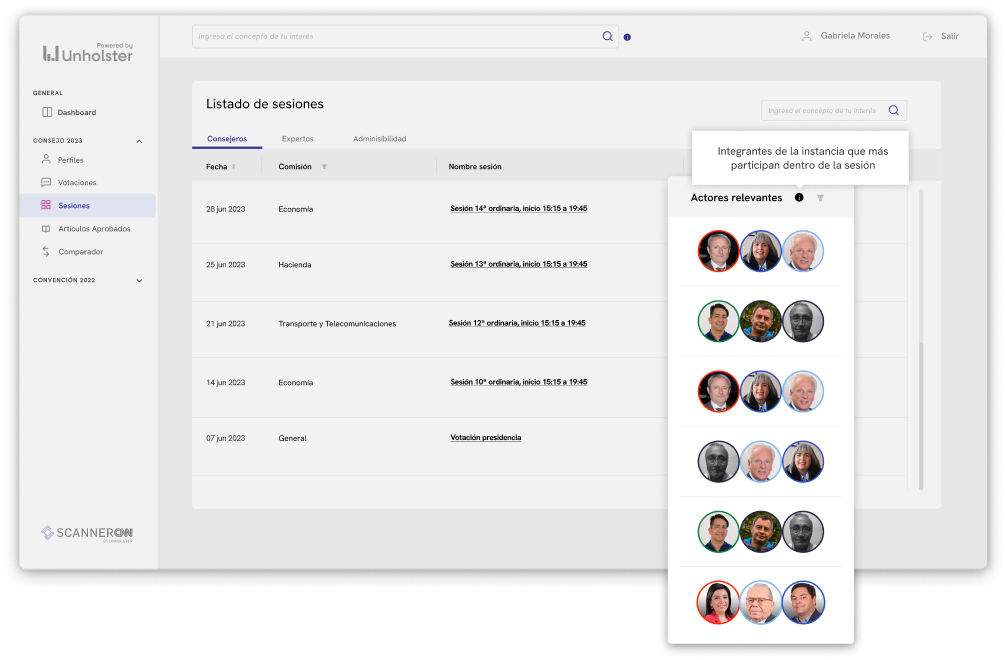Viewport: 1007px width, 660px height.
Task: Click the search icon in sessions list field
Action: pos(893,111)
